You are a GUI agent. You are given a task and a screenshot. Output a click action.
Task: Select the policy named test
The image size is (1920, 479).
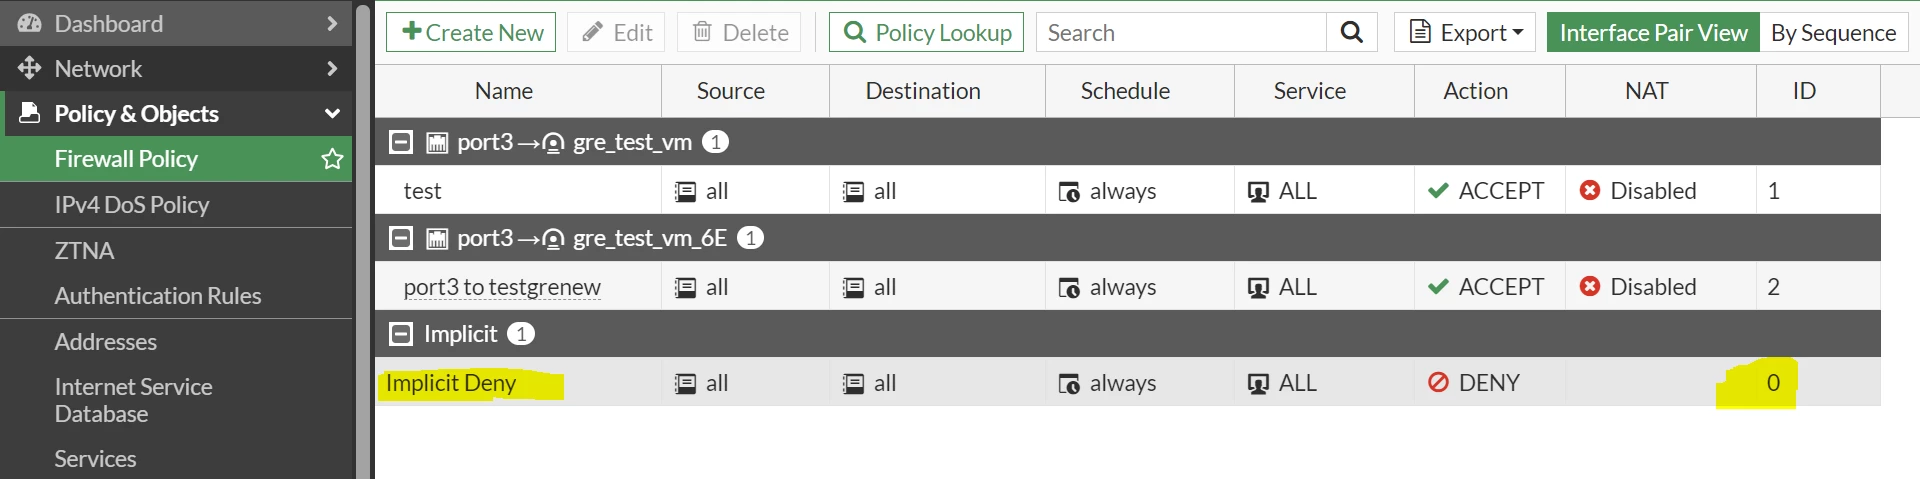tap(422, 191)
